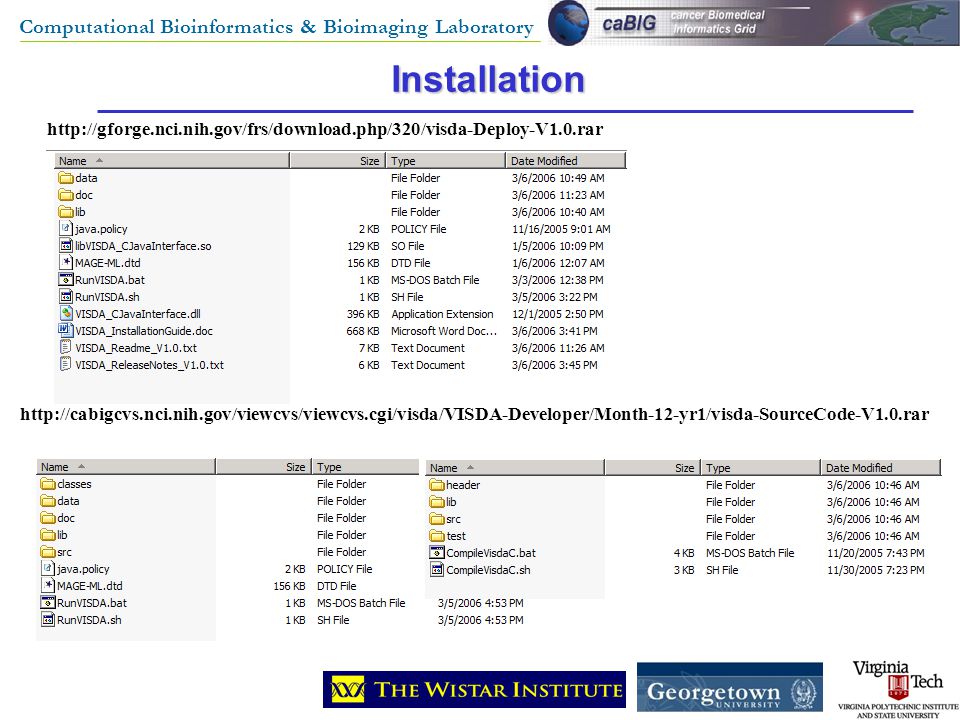Click the CompileVisdaC.sh file icon

[437, 570]
